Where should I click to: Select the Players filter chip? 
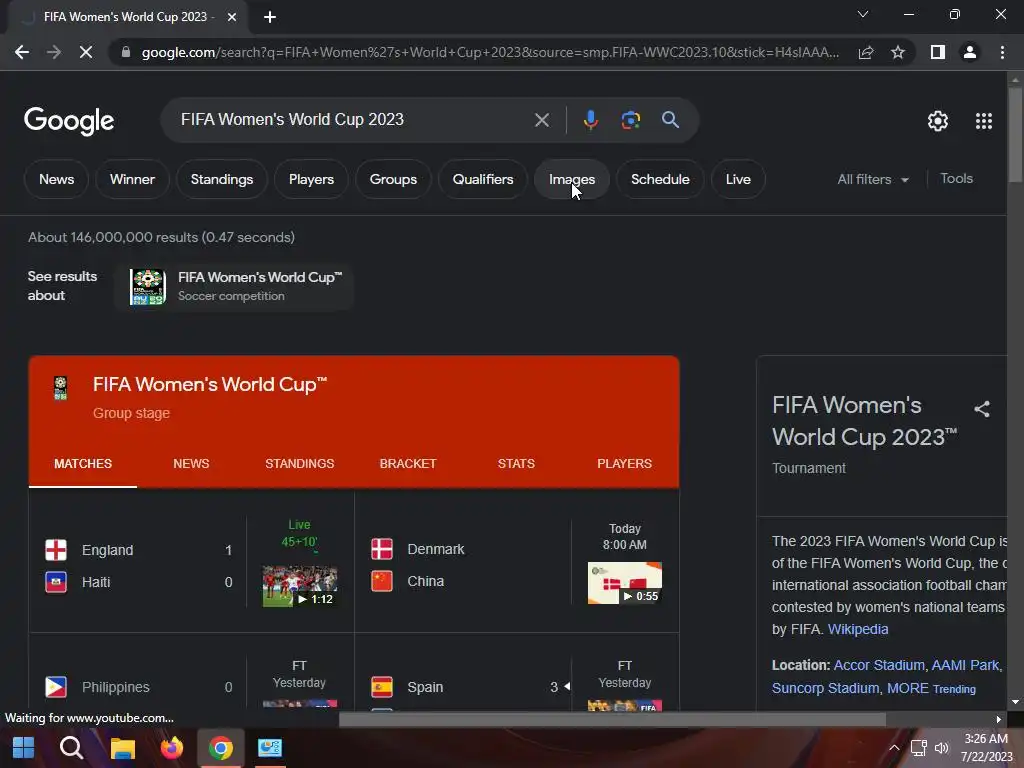(311, 179)
